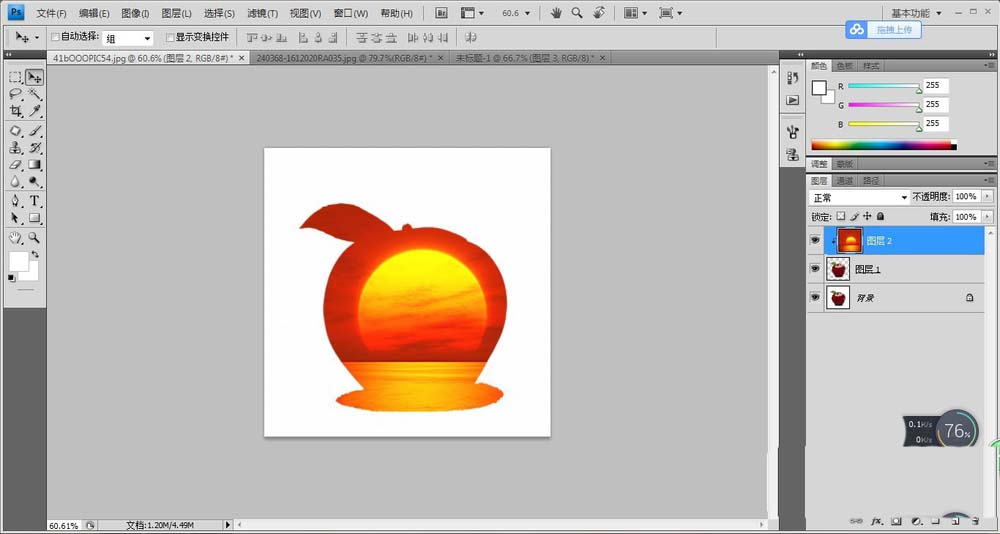This screenshot has height=534, width=1000.
Task: Select the Zoom tool in toolbox
Action: point(34,238)
